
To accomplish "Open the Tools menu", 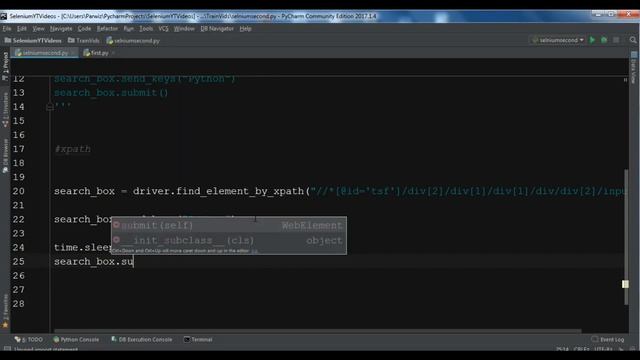I will (146, 29).
